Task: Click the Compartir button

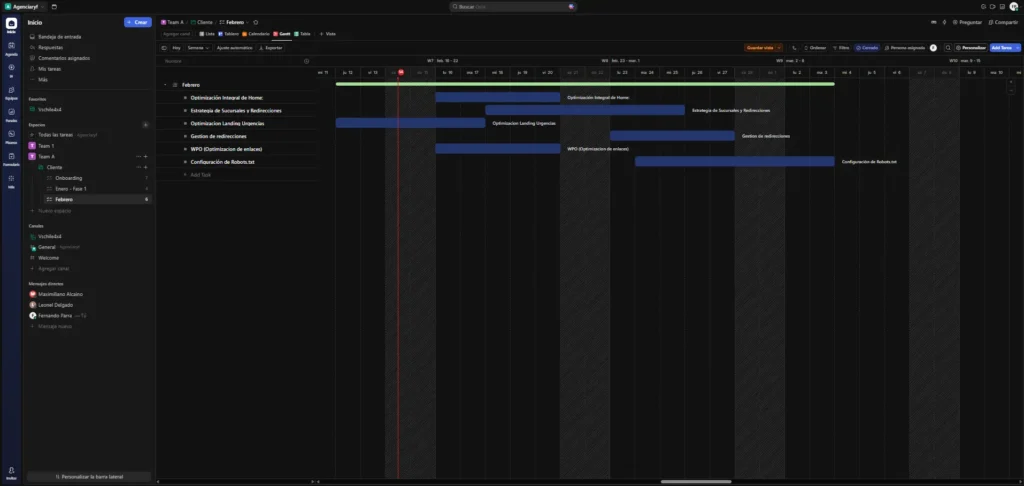Action: tap(1003, 22)
